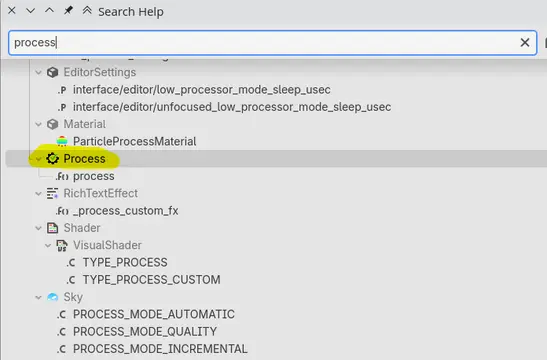
Task: Collapse the RichTextEffect tree node
Action: (x=38, y=193)
